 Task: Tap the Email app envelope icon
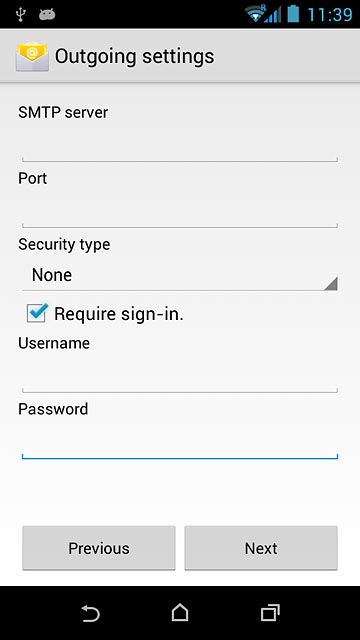(32, 56)
